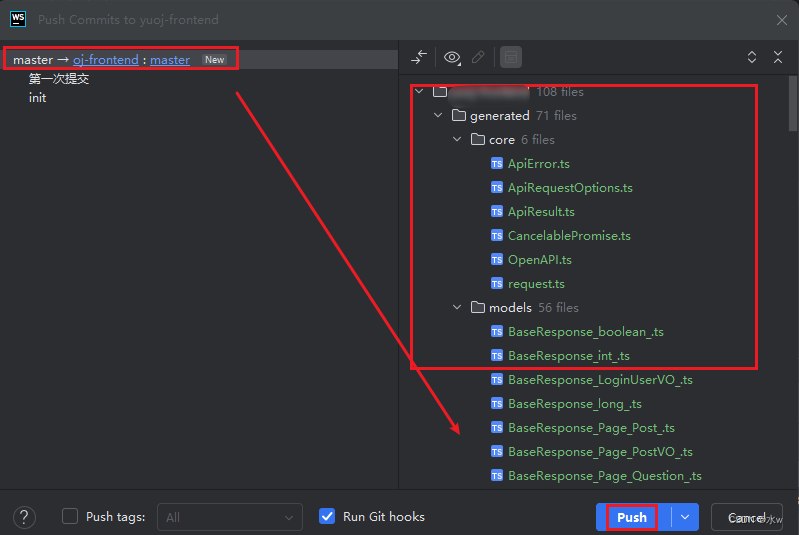Open the eye View Options menu
This screenshot has height=535, width=799.
pos(452,57)
